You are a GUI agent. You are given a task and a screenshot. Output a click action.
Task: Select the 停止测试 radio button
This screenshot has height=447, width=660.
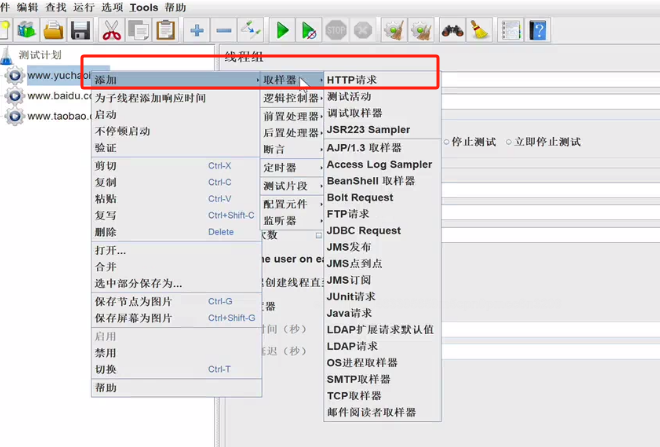tap(470, 142)
